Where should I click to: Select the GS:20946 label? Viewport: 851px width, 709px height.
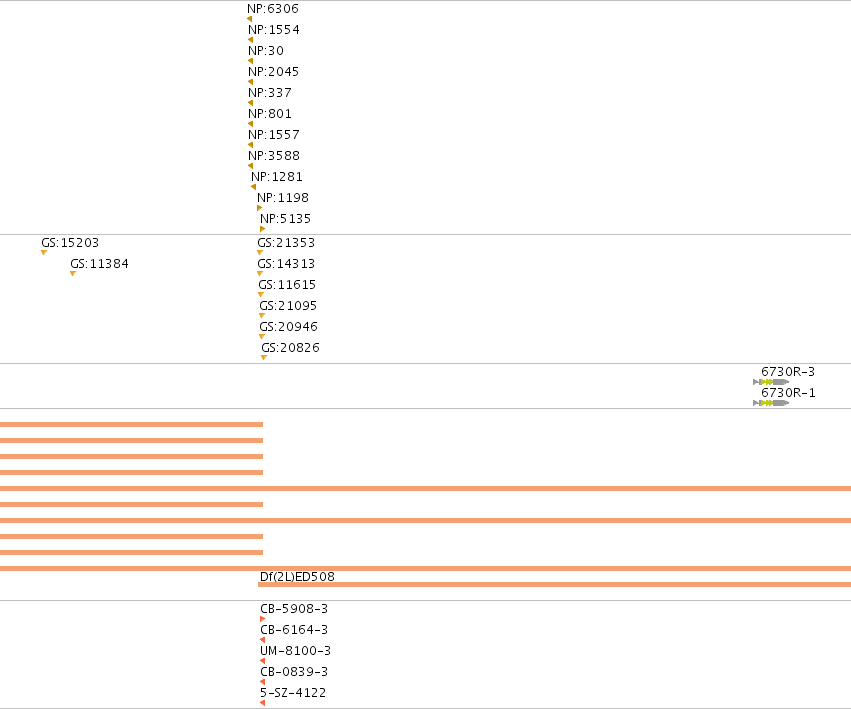point(288,327)
